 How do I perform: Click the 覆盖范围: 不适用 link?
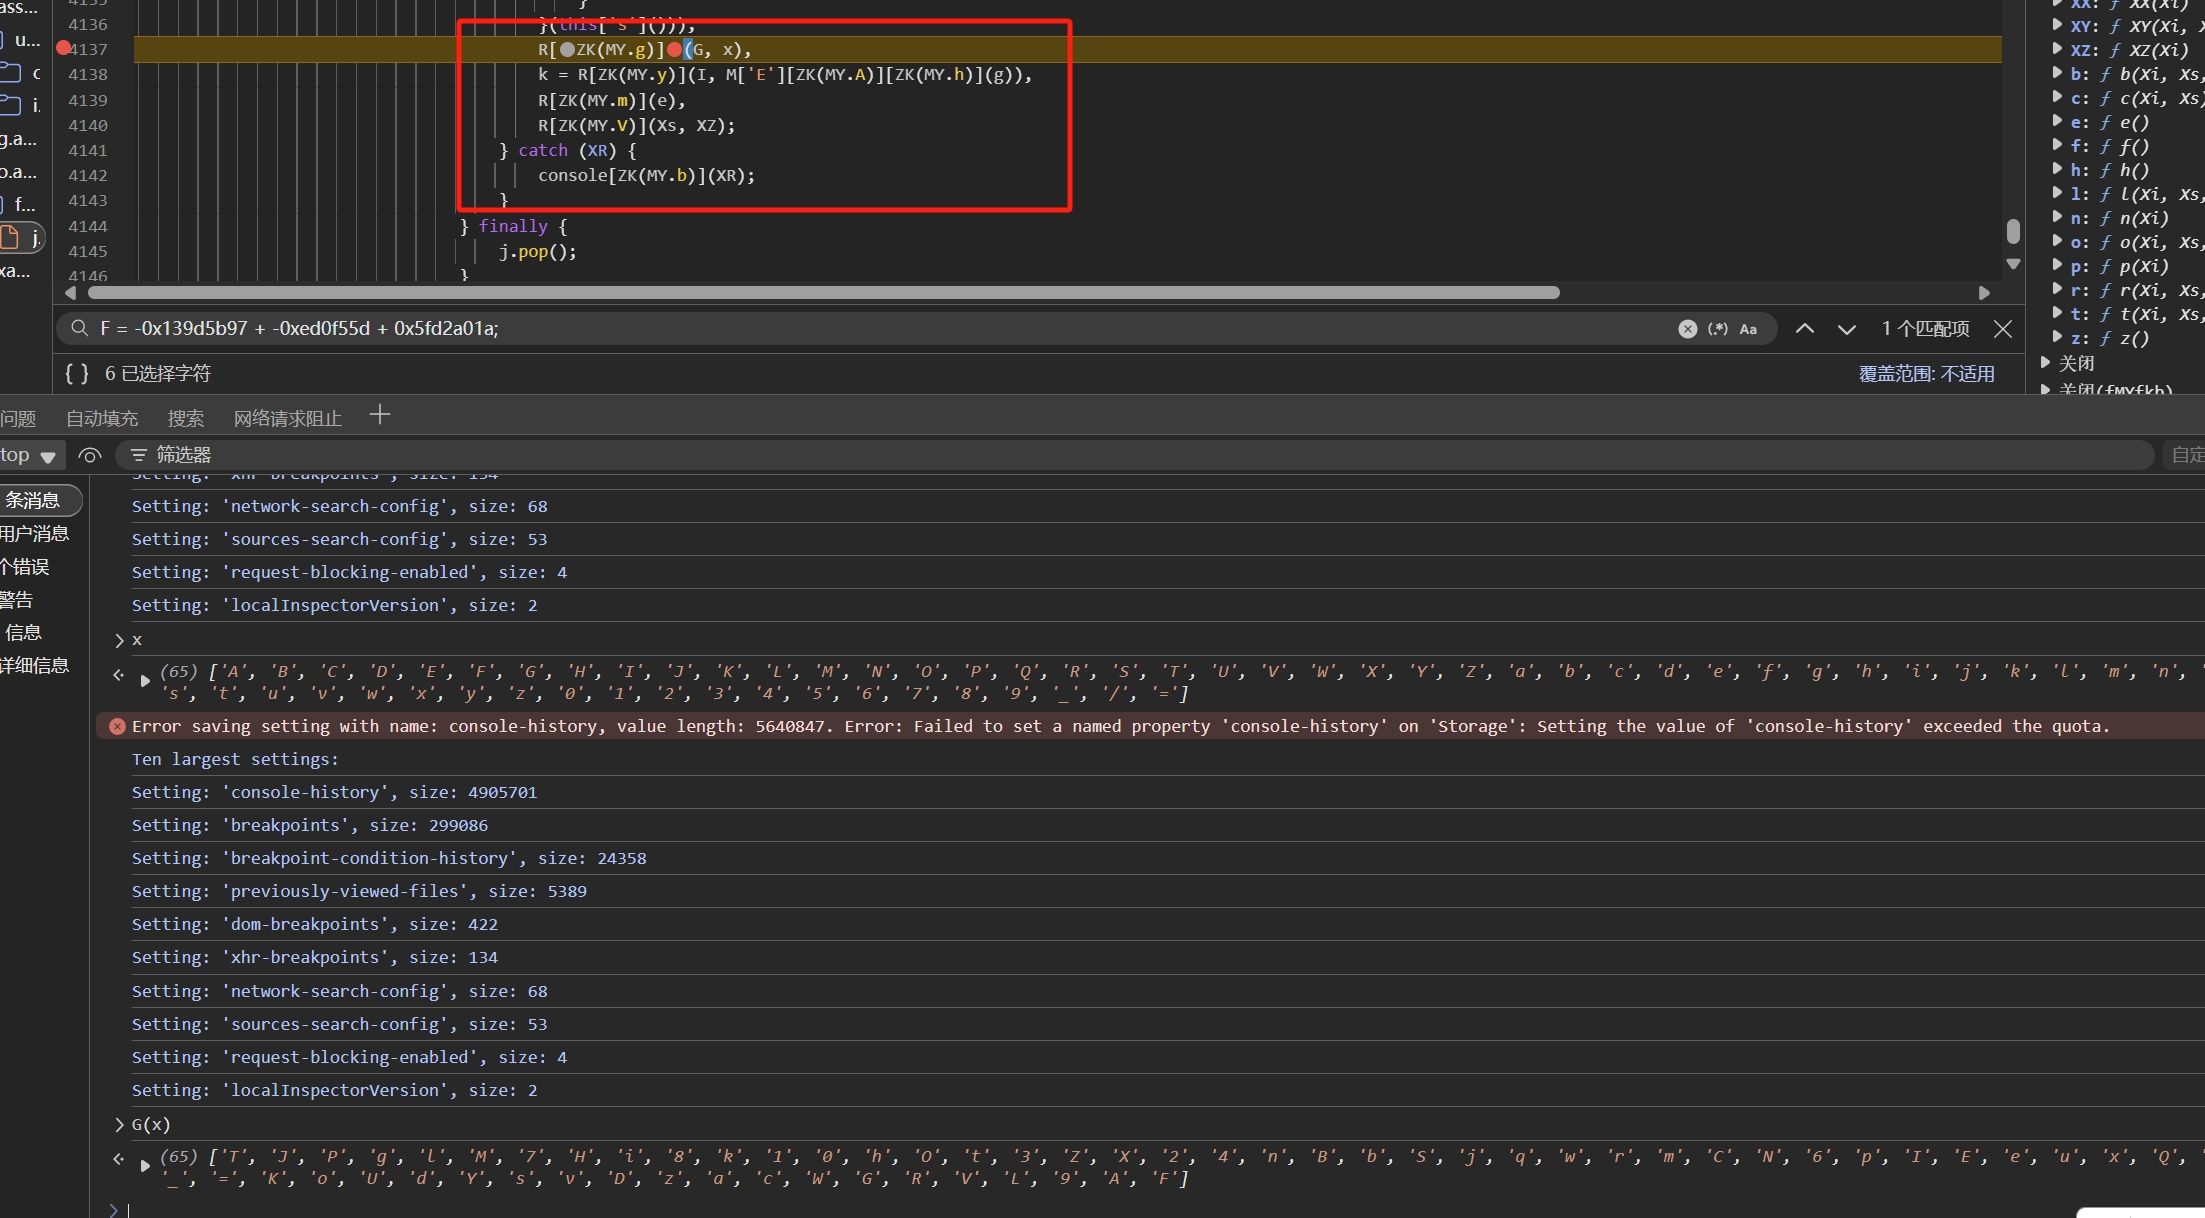click(1926, 373)
